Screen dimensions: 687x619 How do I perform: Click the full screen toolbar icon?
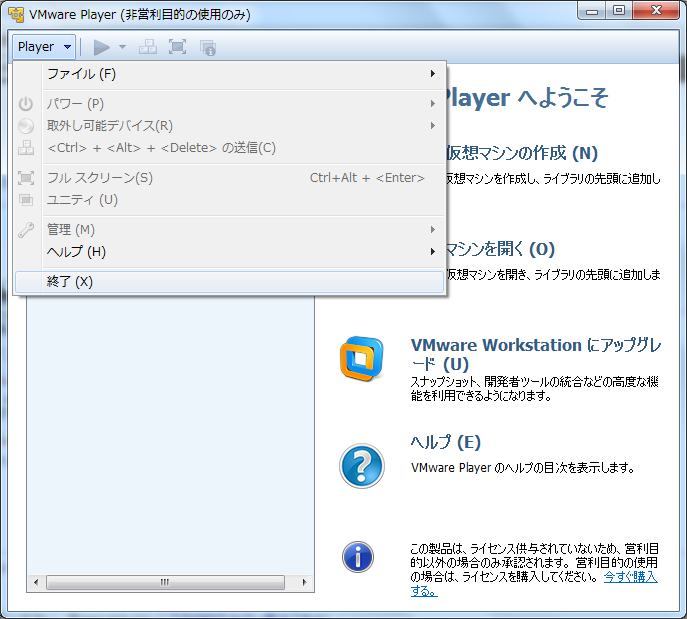pos(177,47)
